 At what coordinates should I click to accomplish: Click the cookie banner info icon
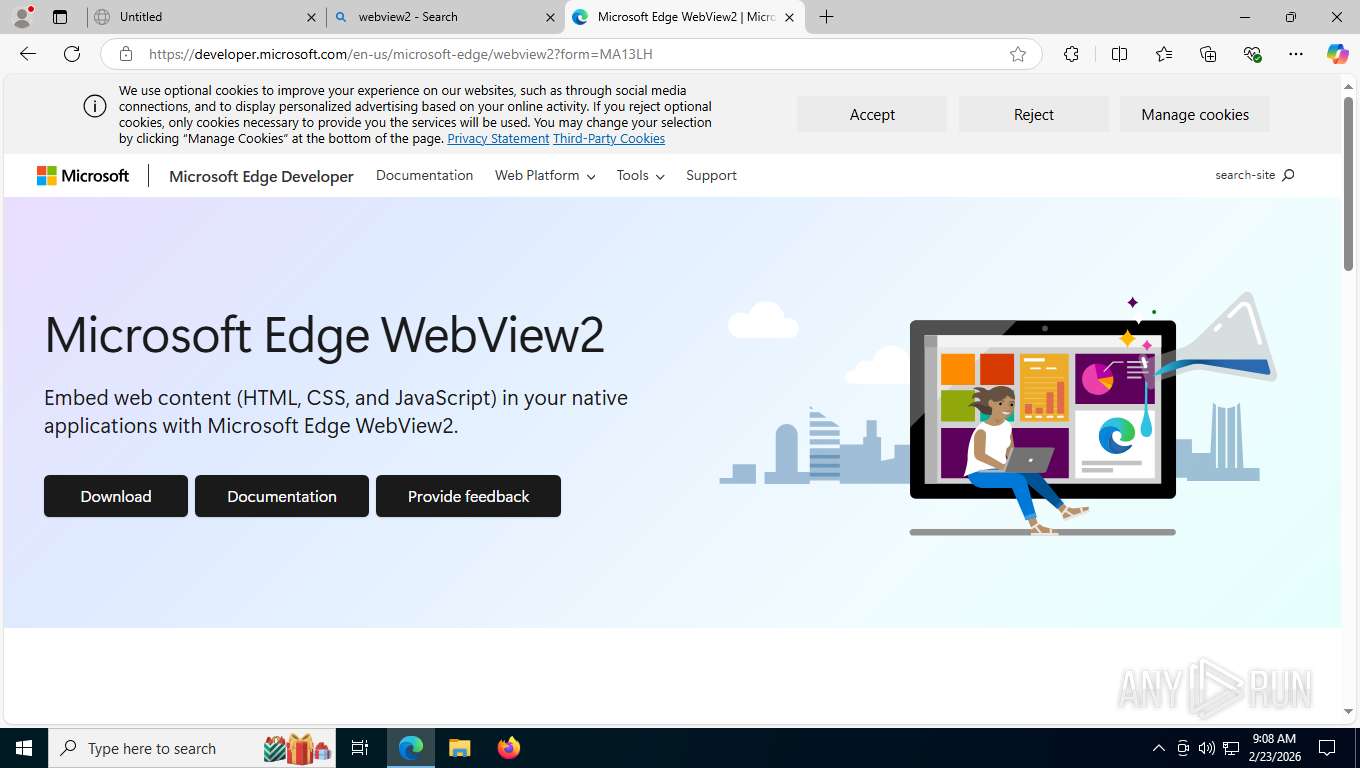(x=95, y=107)
